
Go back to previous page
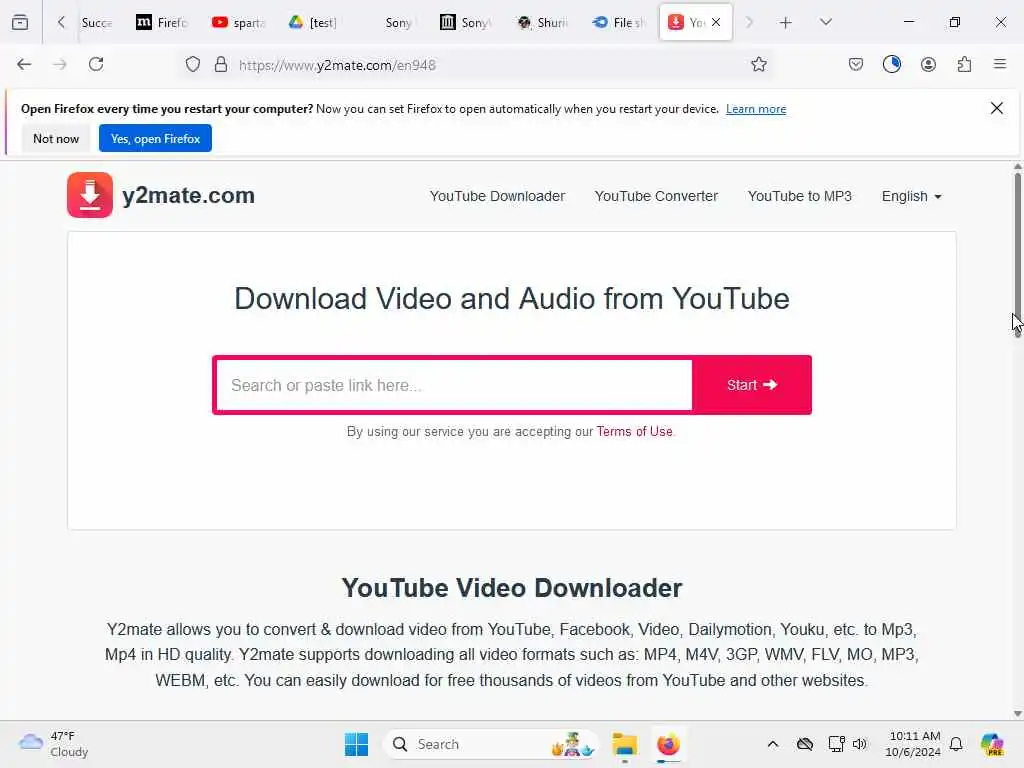click(24, 64)
